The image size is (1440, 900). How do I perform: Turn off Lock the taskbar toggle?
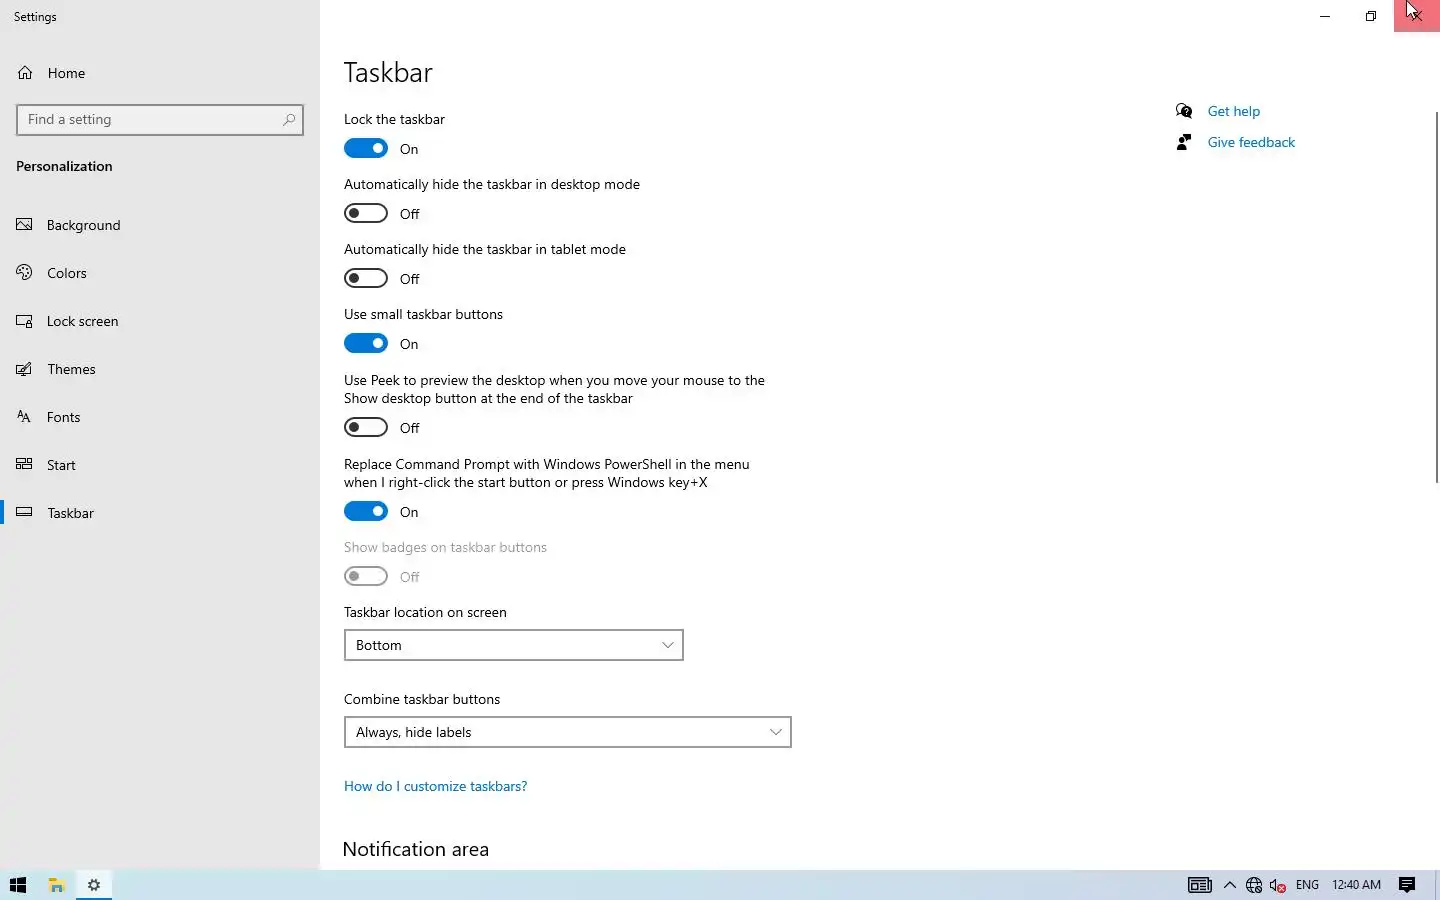coord(366,149)
